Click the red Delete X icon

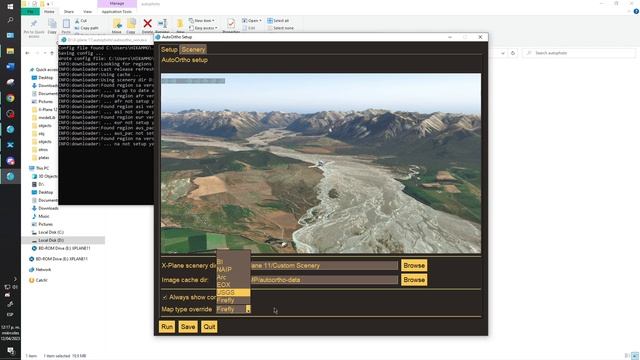coord(147,24)
